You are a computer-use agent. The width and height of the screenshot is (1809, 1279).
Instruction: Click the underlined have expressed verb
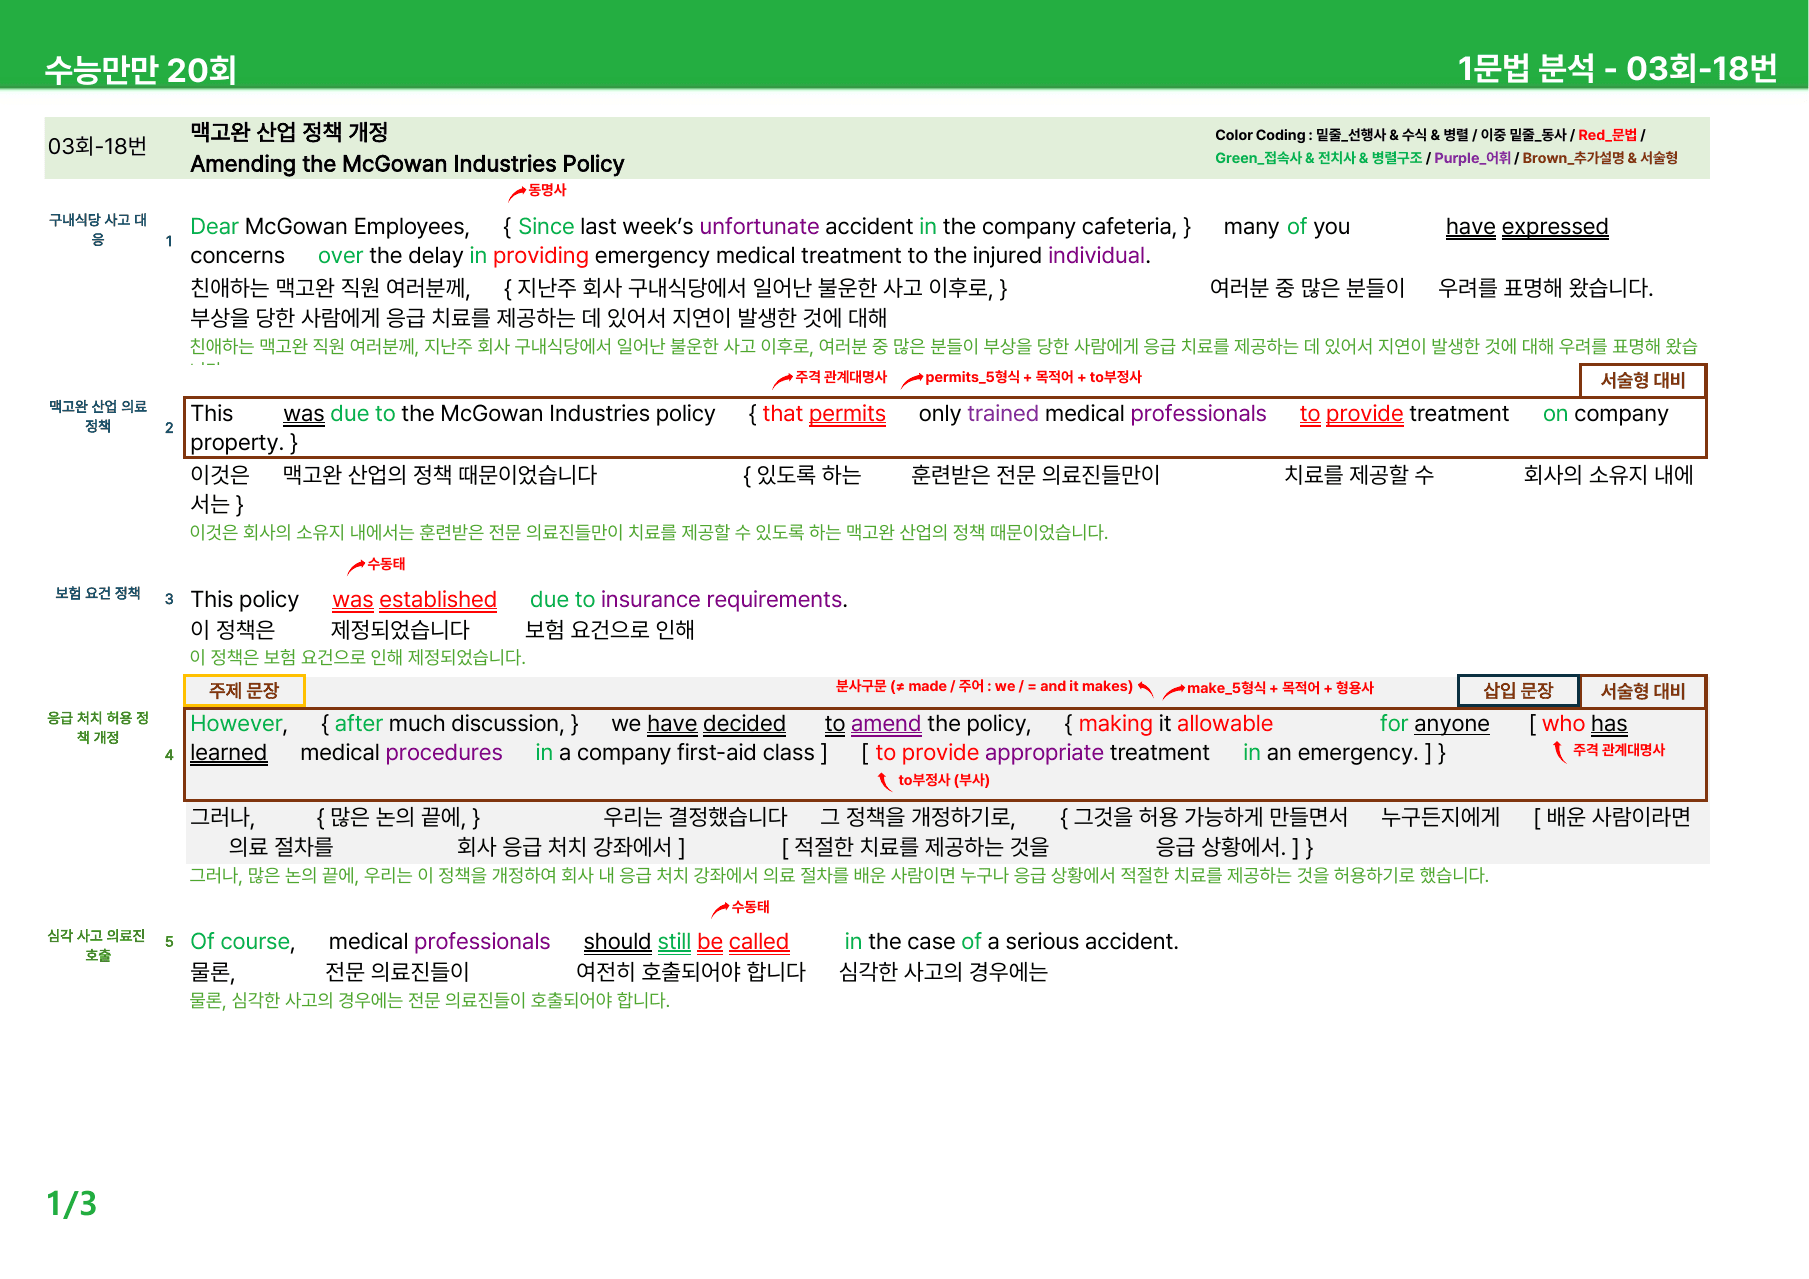pos(1527,227)
